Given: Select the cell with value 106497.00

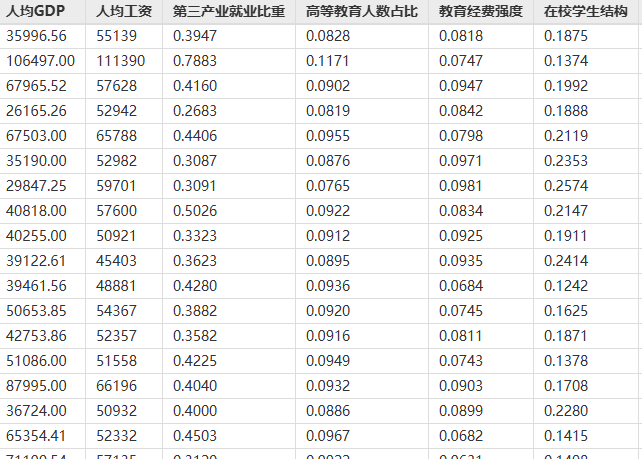Looking at the screenshot, I should tap(40, 61).
